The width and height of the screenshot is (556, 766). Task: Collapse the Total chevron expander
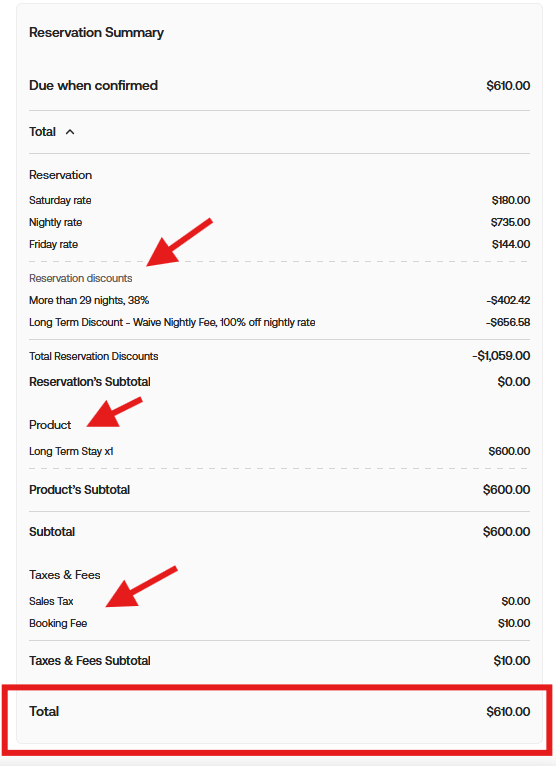[x=70, y=132]
